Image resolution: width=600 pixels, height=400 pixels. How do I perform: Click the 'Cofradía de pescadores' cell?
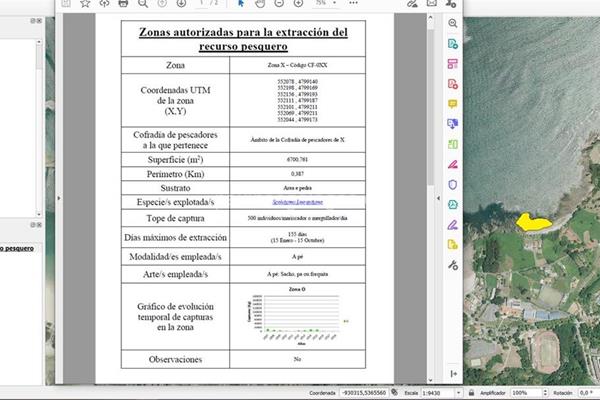click(175, 140)
